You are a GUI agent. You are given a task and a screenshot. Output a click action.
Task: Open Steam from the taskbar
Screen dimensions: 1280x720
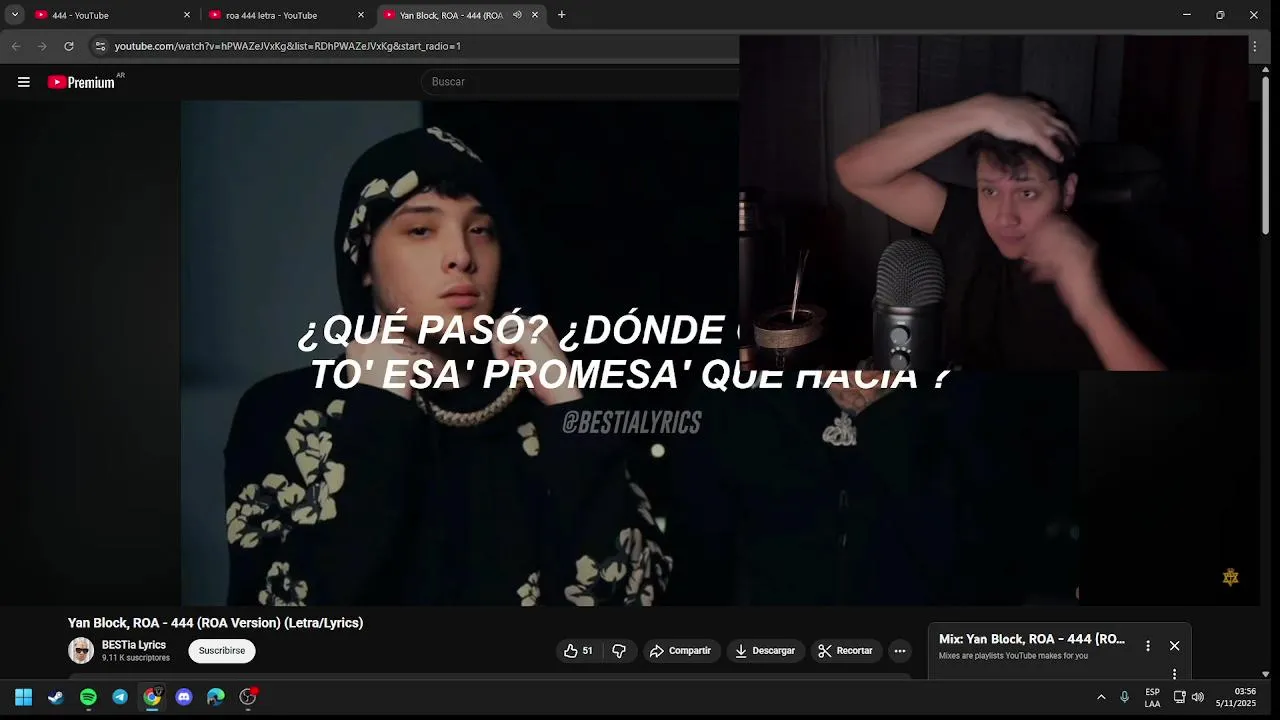[x=56, y=697]
